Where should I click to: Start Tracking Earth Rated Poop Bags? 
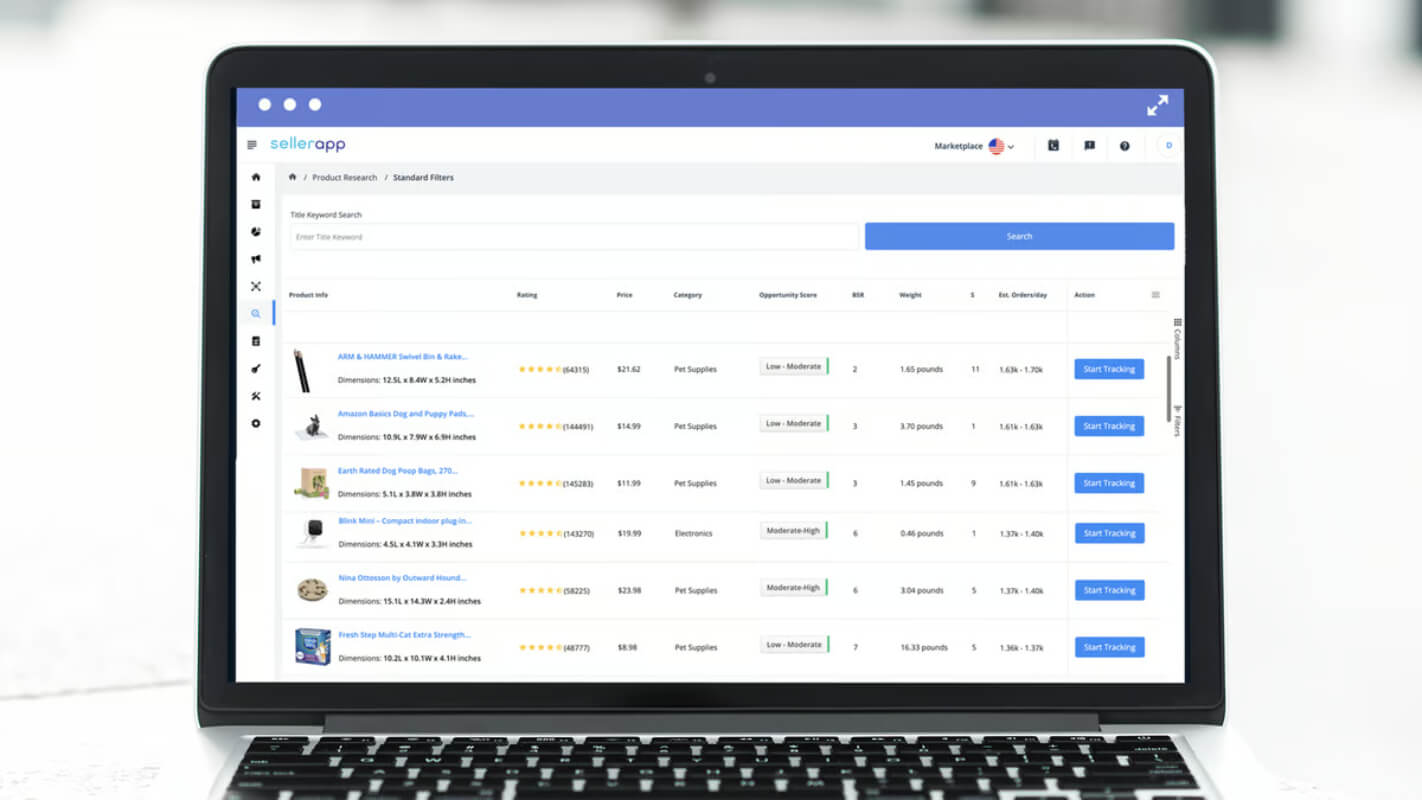1109,483
